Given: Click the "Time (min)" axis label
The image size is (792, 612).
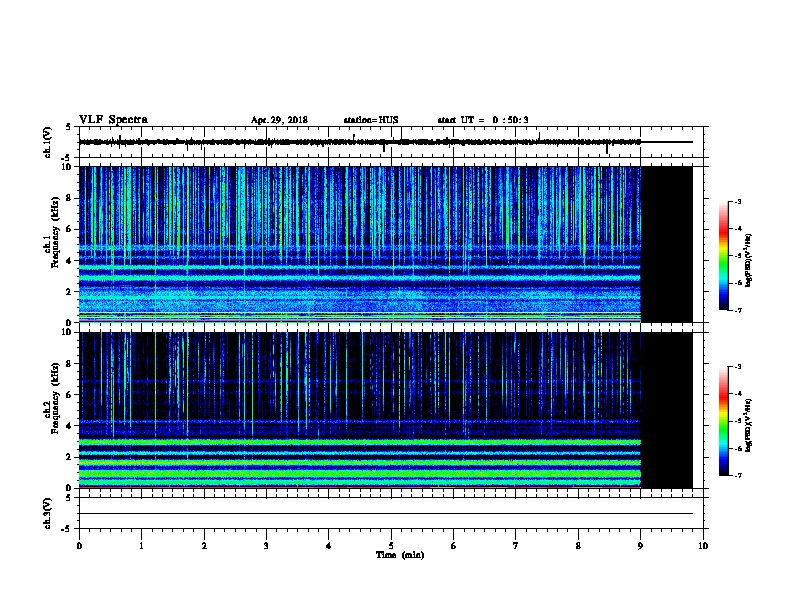Looking at the screenshot, I should click(x=400, y=555).
